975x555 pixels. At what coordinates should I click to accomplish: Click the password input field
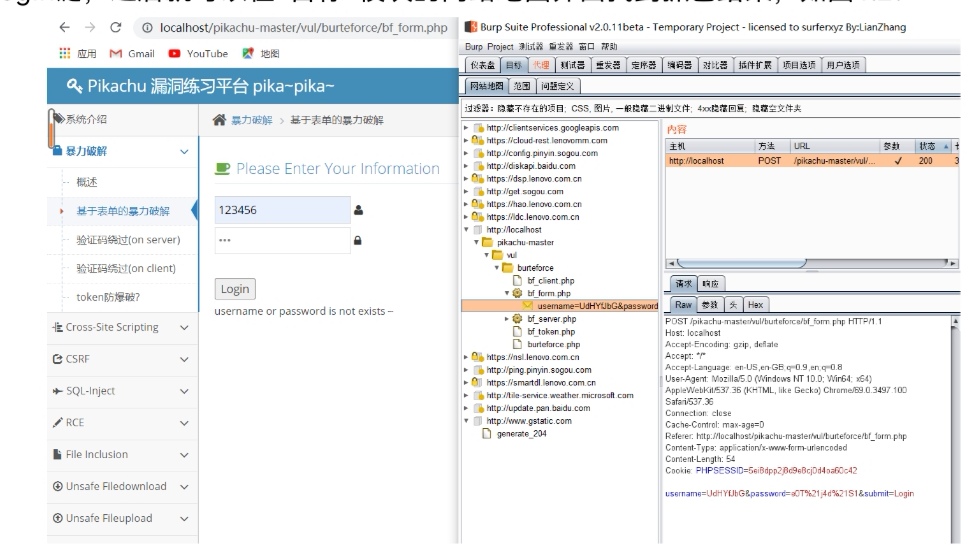click(x=283, y=241)
